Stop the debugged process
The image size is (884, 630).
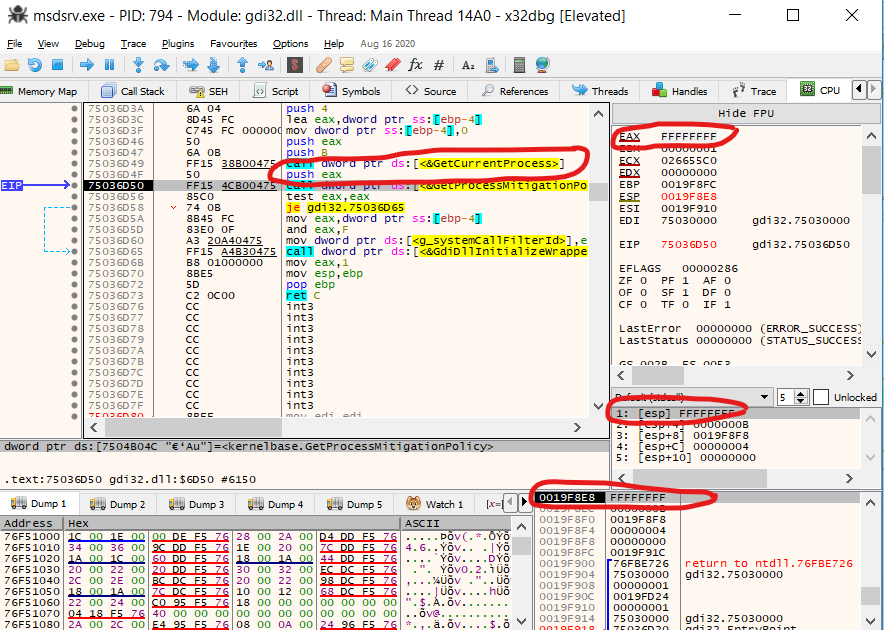[x=57, y=65]
